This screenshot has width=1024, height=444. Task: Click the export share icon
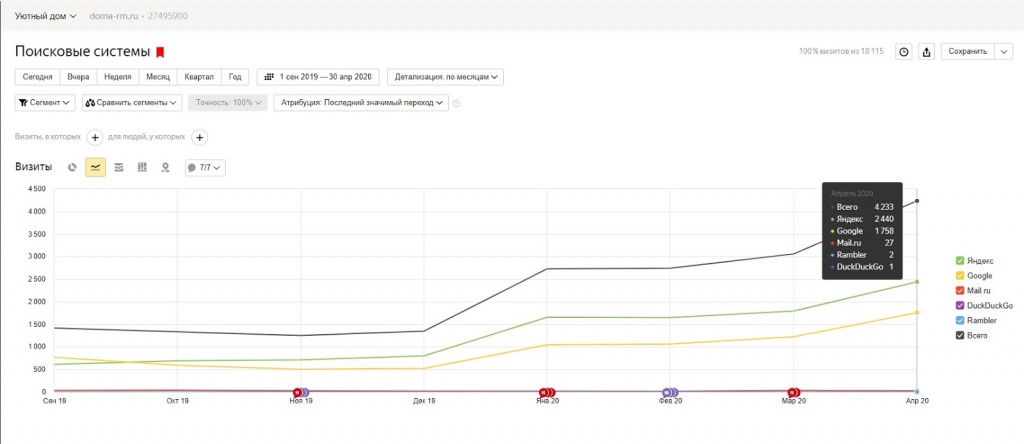[x=926, y=51]
